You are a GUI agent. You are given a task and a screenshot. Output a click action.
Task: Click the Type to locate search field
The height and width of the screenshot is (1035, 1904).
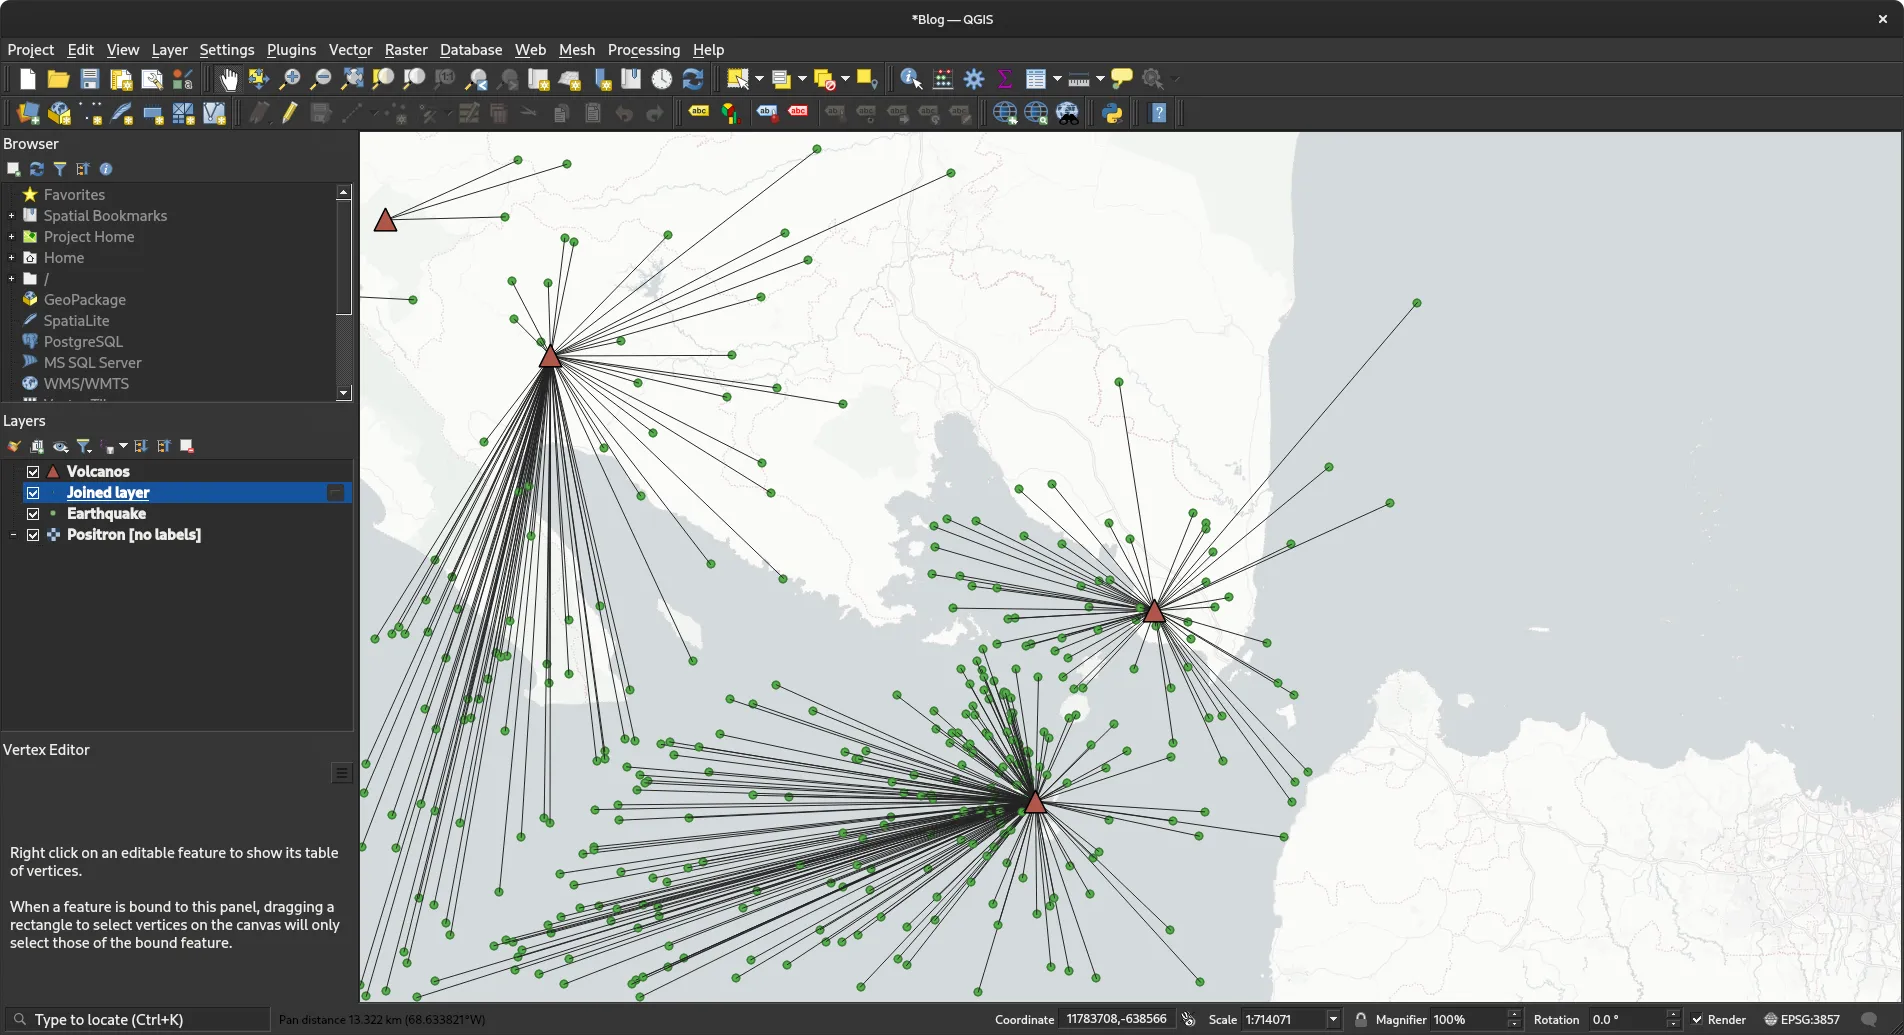point(140,1020)
